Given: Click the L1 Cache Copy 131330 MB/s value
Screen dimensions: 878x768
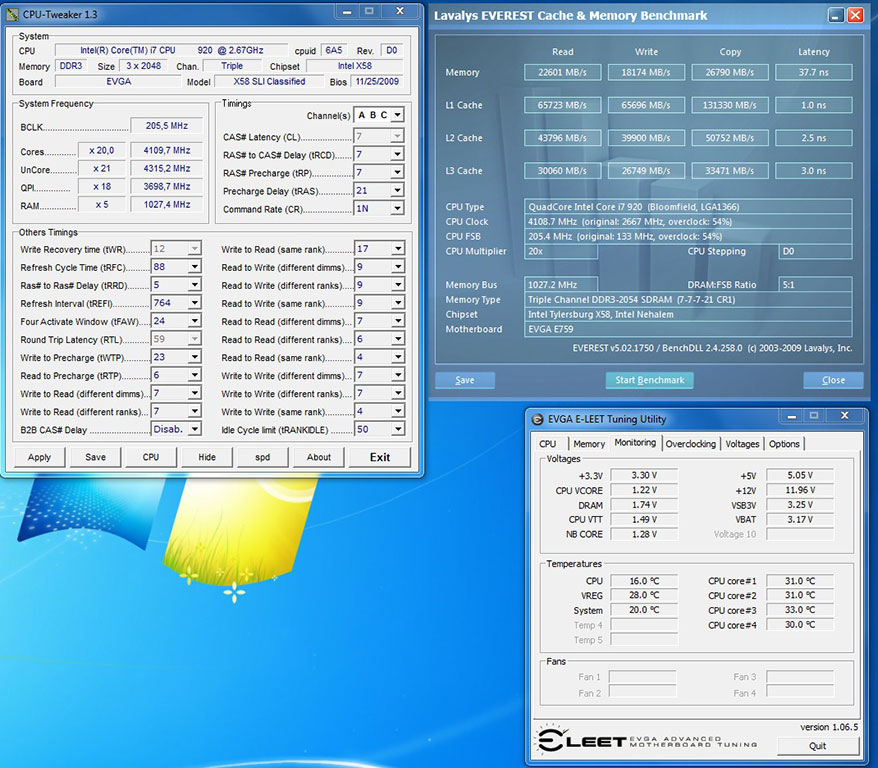Looking at the screenshot, I should pos(730,105).
